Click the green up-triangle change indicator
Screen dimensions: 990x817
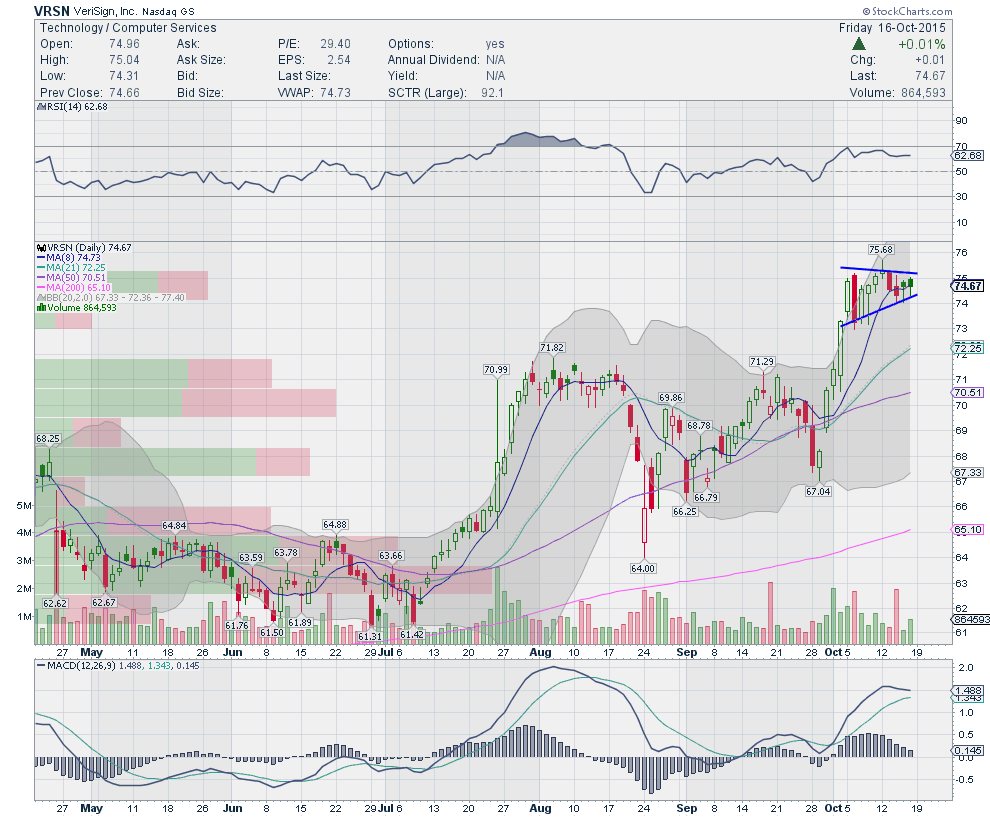coord(858,44)
